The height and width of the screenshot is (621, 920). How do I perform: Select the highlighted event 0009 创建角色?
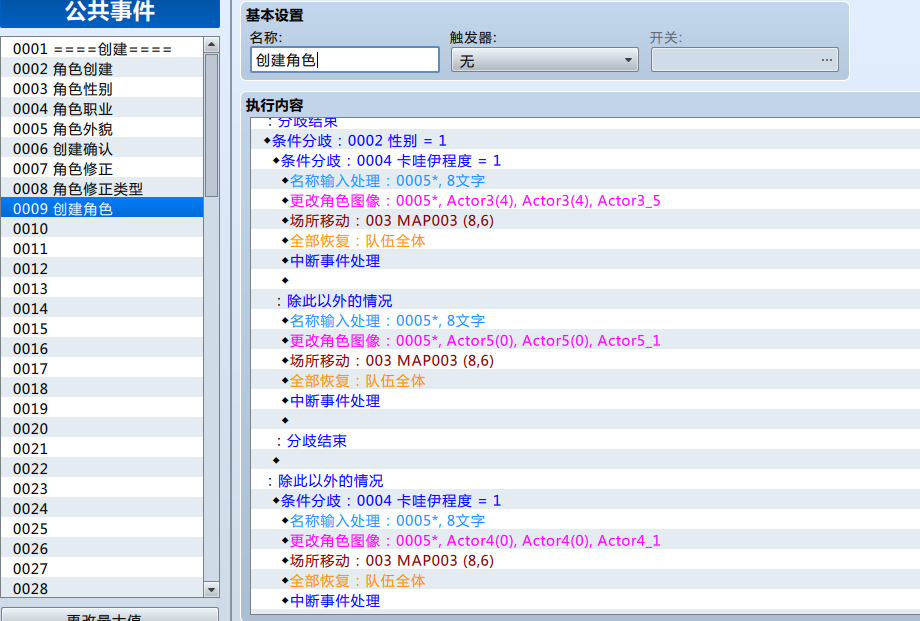pyautogui.click(x=102, y=208)
